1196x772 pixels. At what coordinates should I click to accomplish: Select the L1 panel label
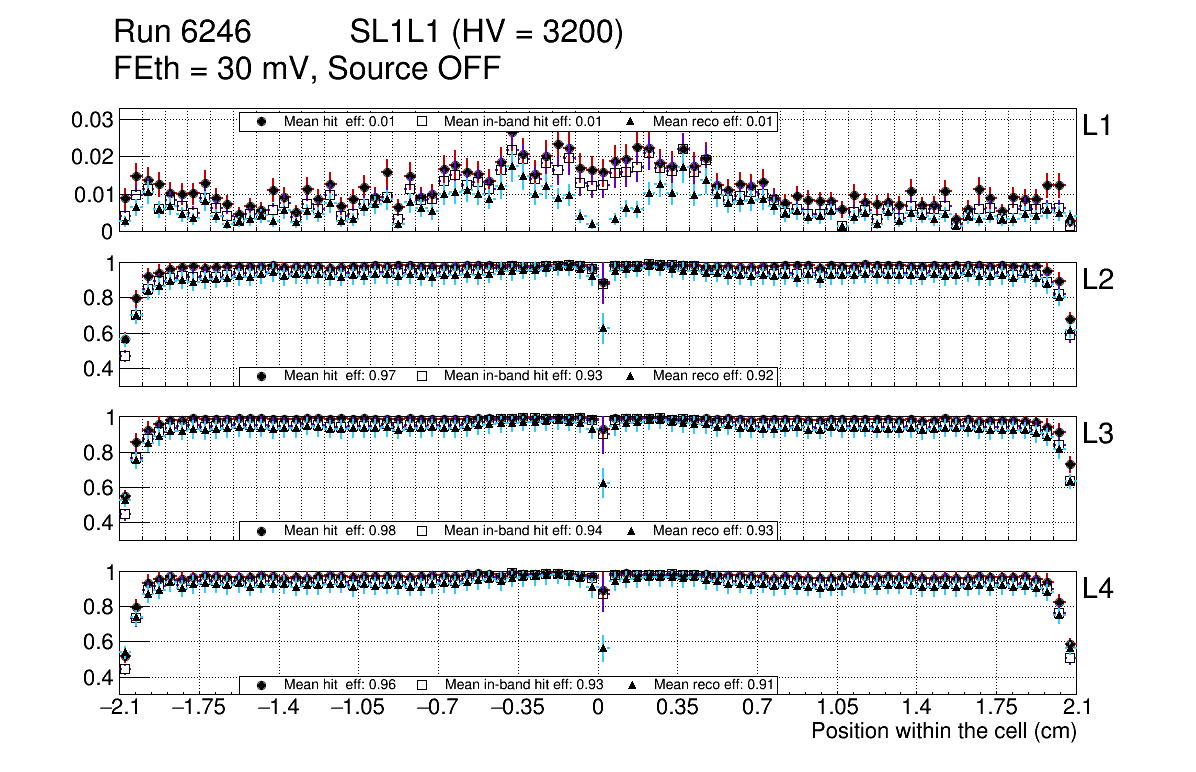point(1097,126)
